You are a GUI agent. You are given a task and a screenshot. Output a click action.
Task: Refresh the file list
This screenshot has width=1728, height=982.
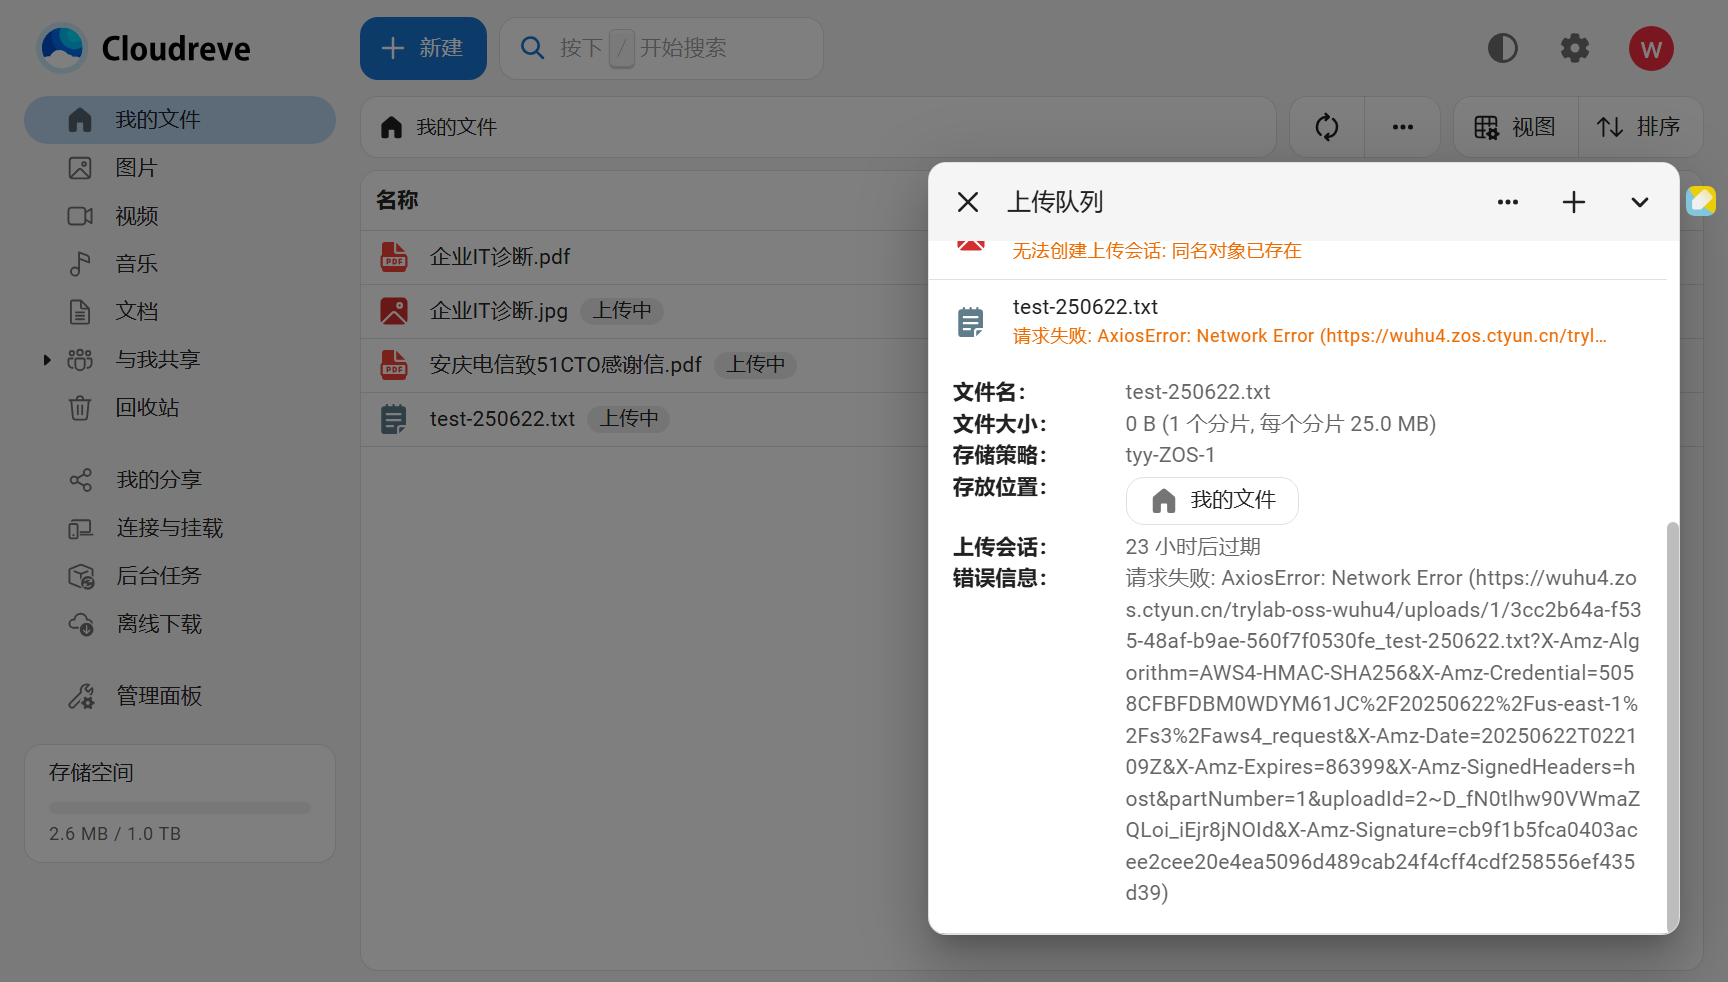coord(1325,127)
